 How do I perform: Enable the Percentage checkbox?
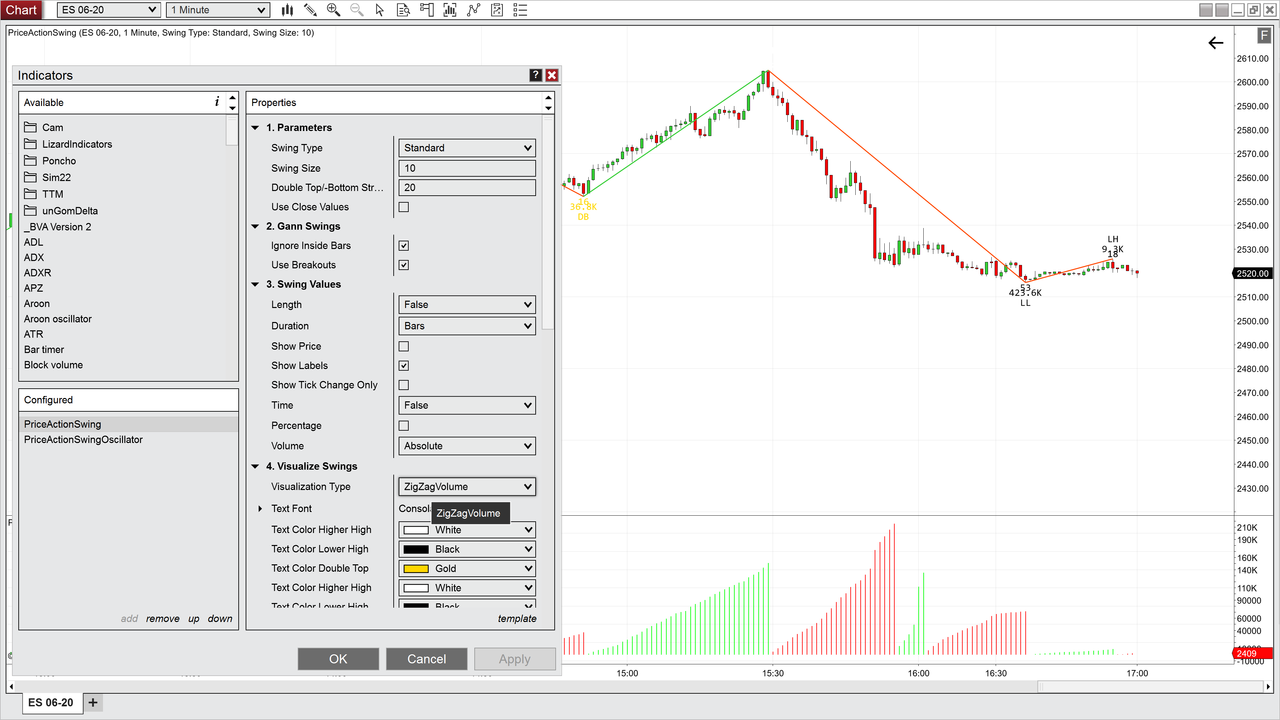coord(404,426)
